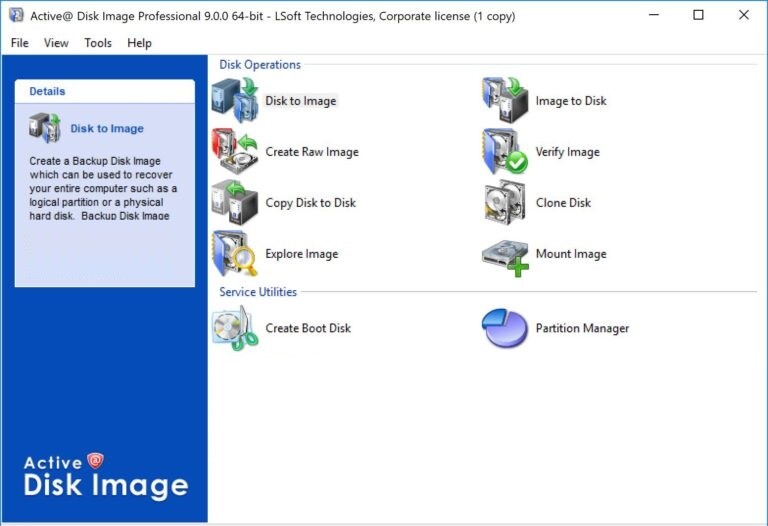
Task: Open the Help menu
Action: point(140,43)
